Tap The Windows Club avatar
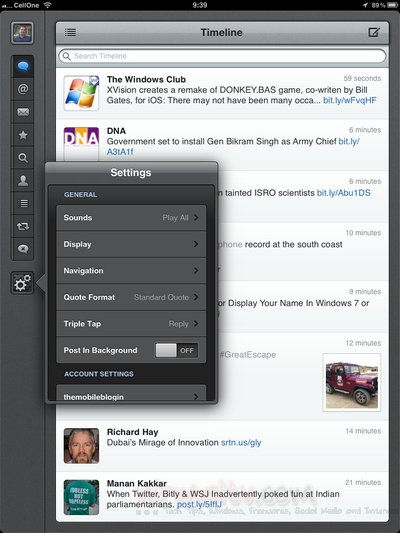The image size is (400, 533). point(81,93)
